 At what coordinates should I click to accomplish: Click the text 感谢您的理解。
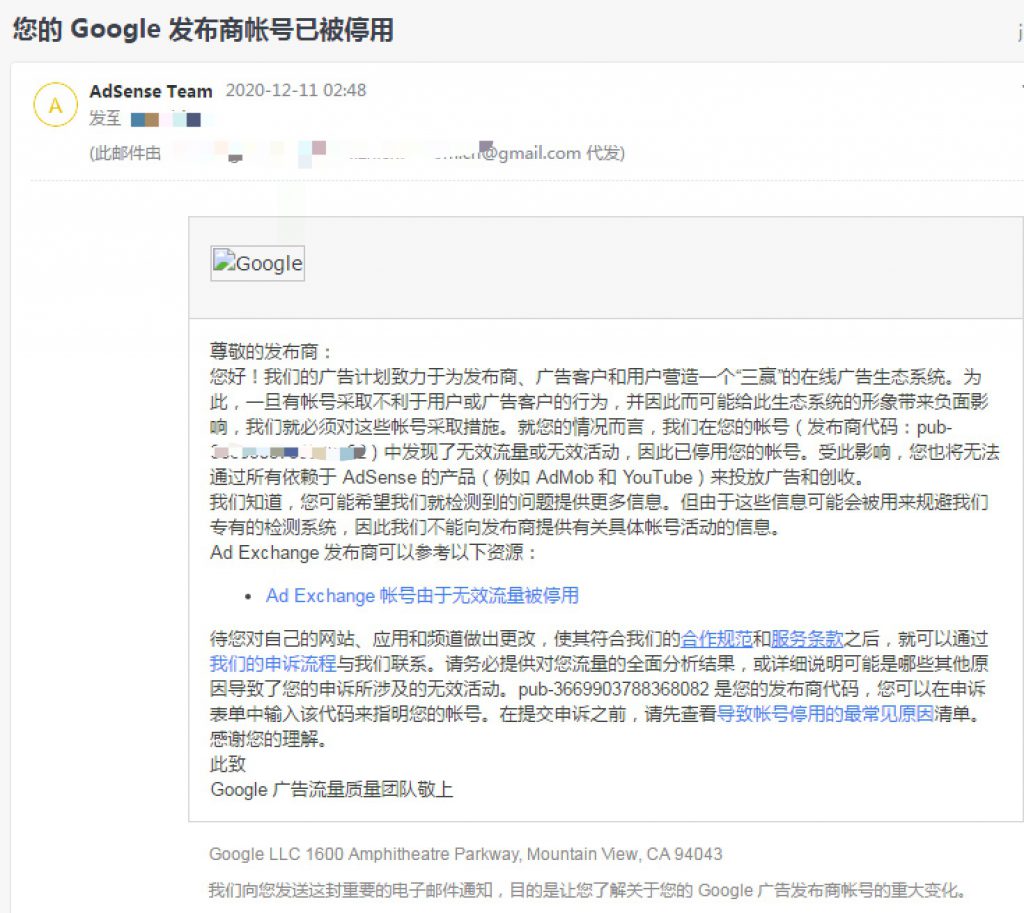[x=268, y=739]
